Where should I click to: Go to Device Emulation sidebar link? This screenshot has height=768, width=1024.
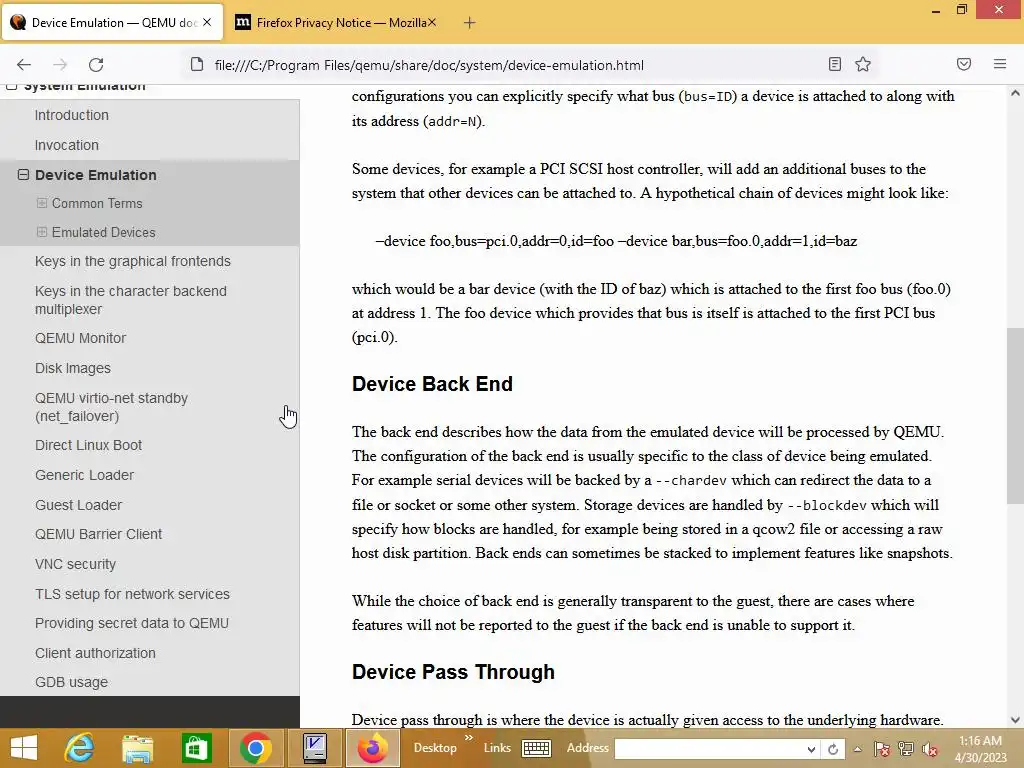(x=96, y=175)
